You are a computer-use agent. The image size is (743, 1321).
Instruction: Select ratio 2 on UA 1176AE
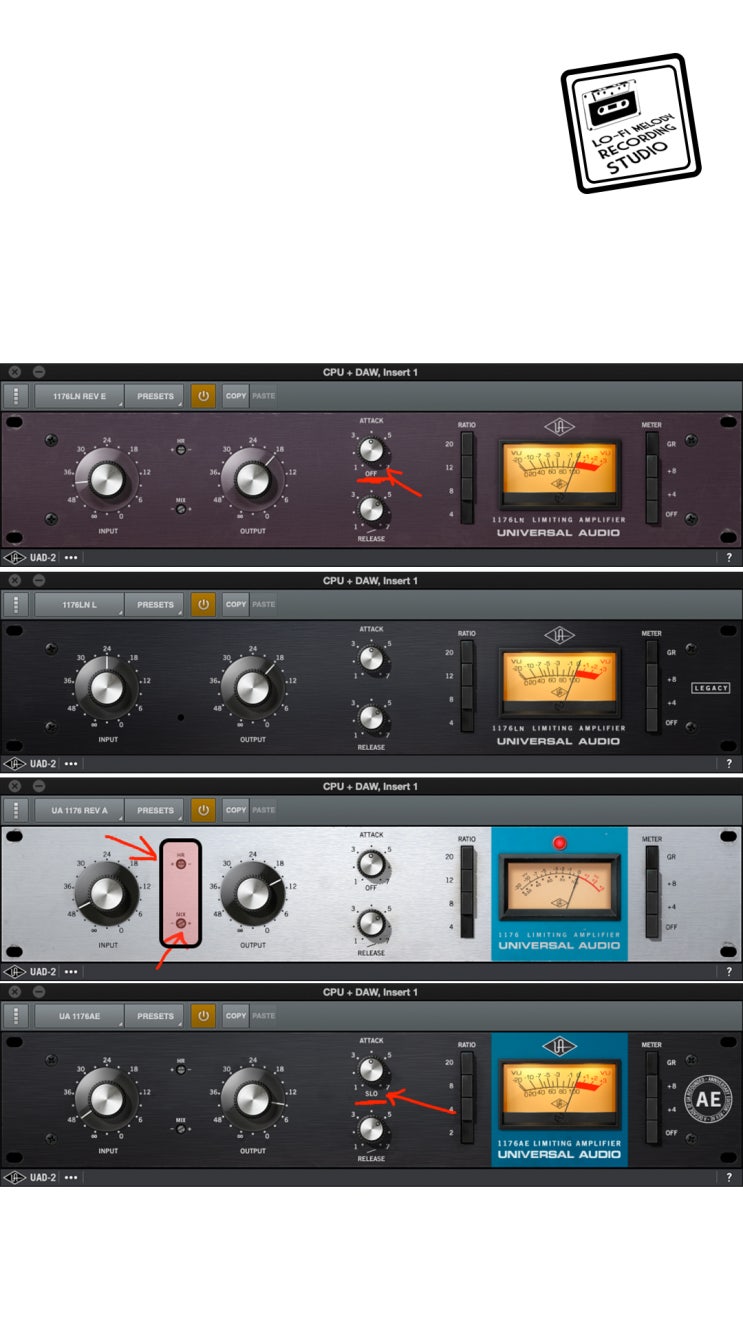click(x=467, y=1133)
